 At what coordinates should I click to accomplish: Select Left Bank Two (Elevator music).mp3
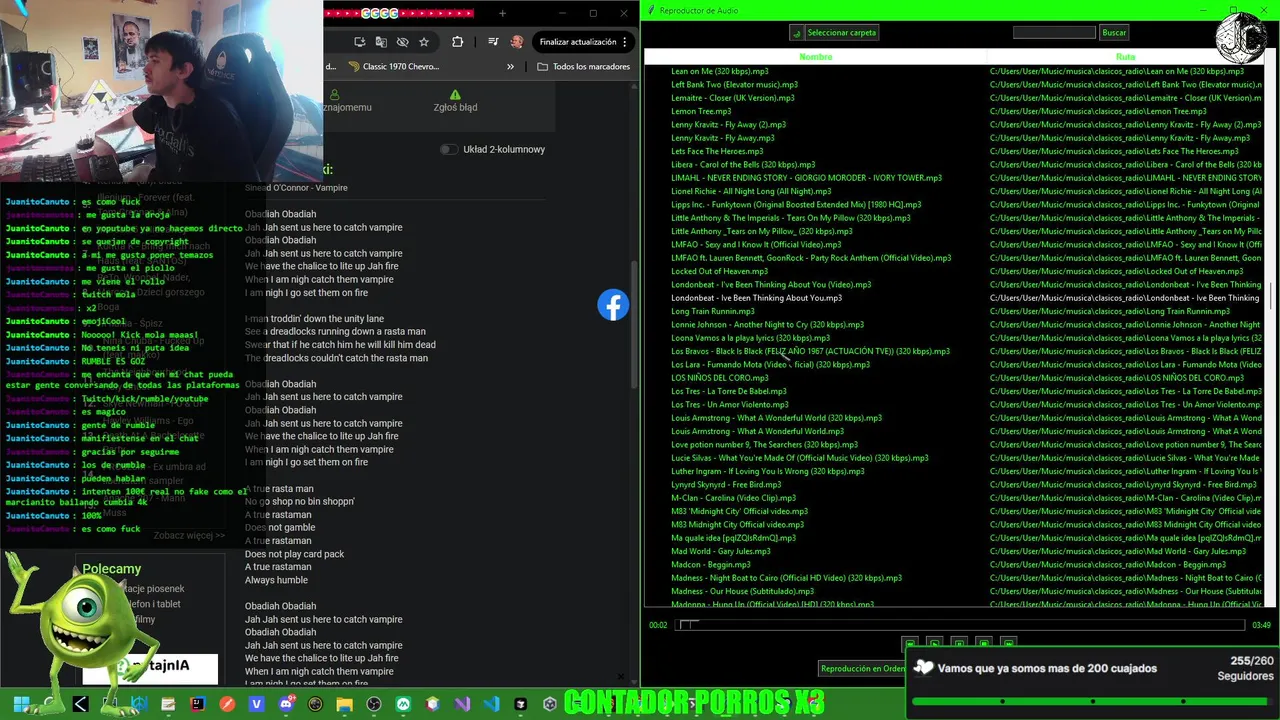click(734, 85)
